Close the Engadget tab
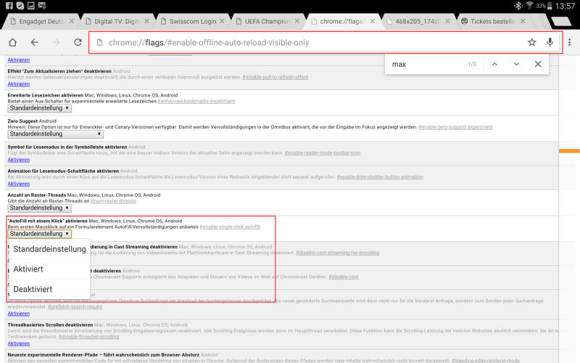Viewport: 580px width, 363px height. coord(71,21)
